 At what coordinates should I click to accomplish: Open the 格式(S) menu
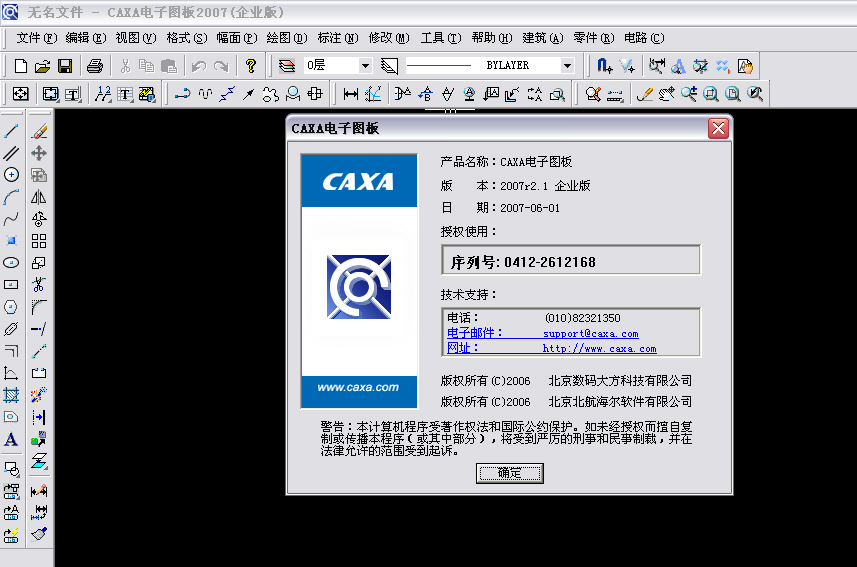tap(187, 38)
